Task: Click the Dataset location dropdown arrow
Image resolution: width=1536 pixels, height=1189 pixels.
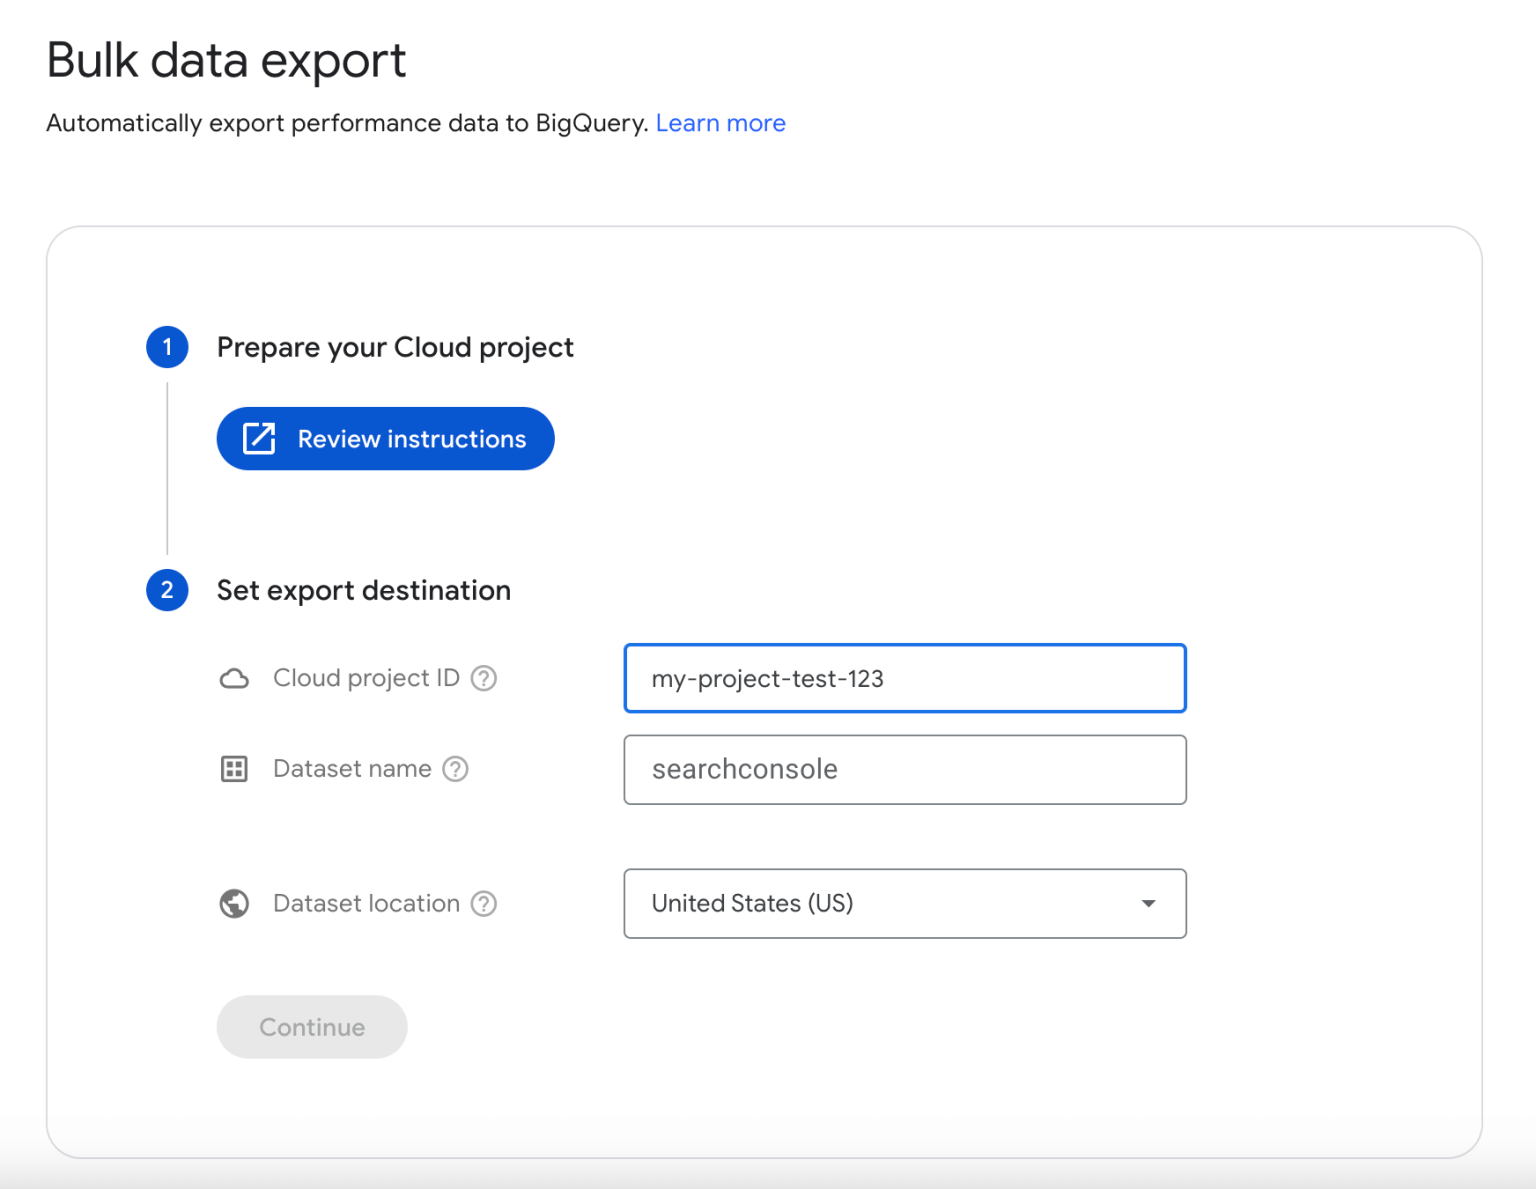Action: coord(1148,903)
